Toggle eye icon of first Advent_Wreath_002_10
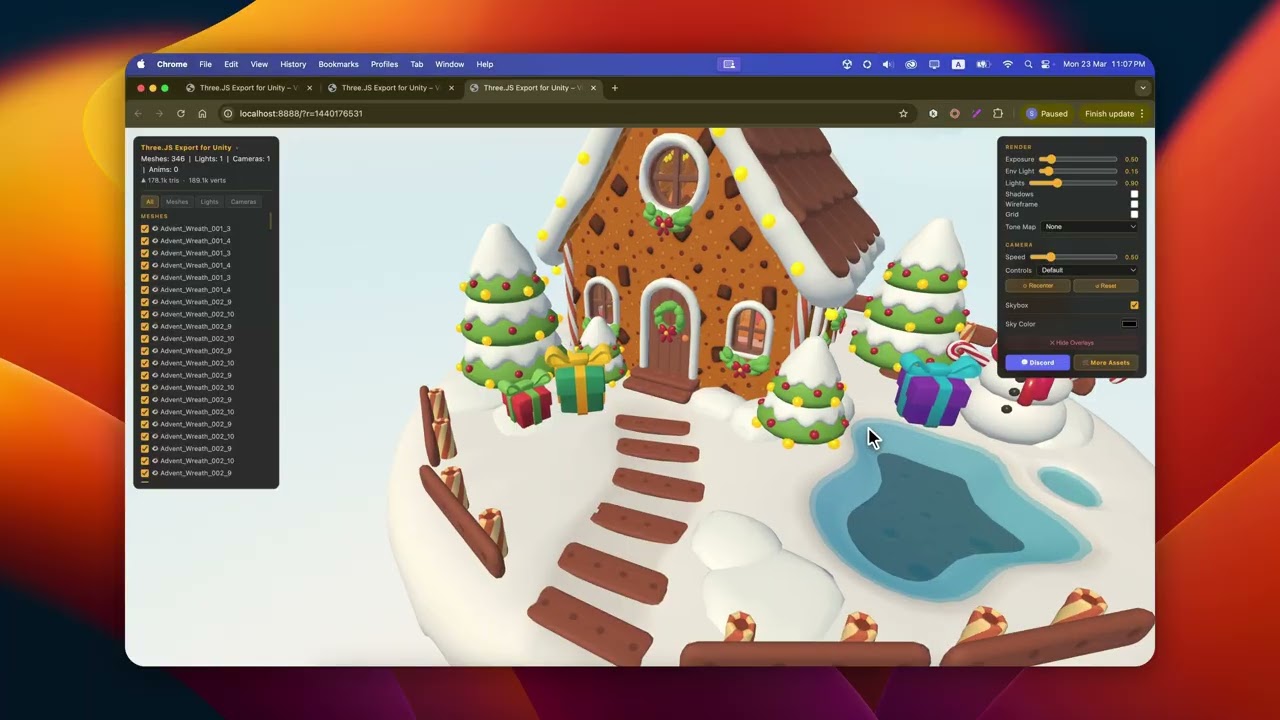The height and width of the screenshot is (720, 1280). pyautogui.click(x=155, y=314)
